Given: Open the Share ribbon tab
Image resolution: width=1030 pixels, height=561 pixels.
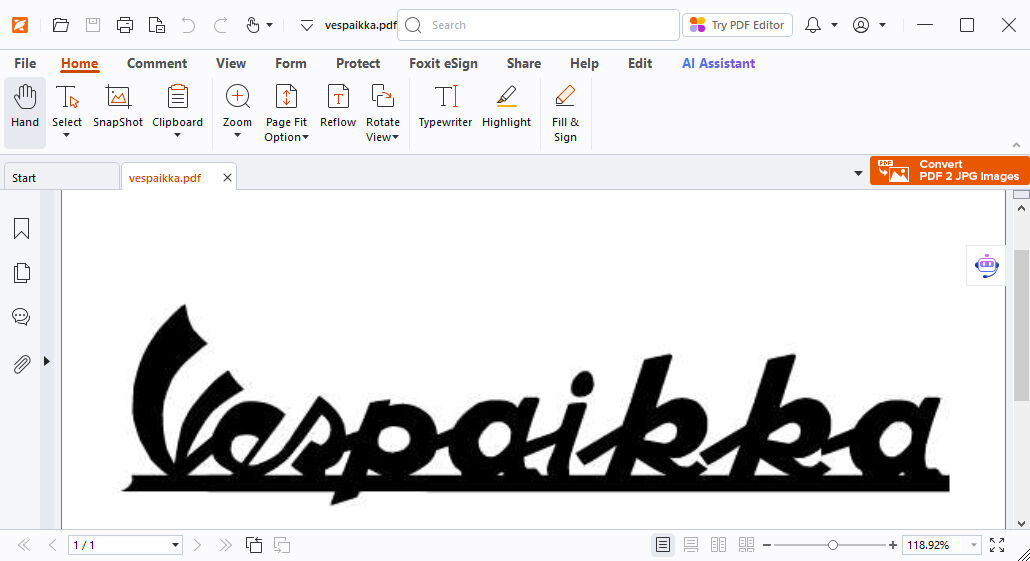Looking at the screenshot, I should click(524, 63).
